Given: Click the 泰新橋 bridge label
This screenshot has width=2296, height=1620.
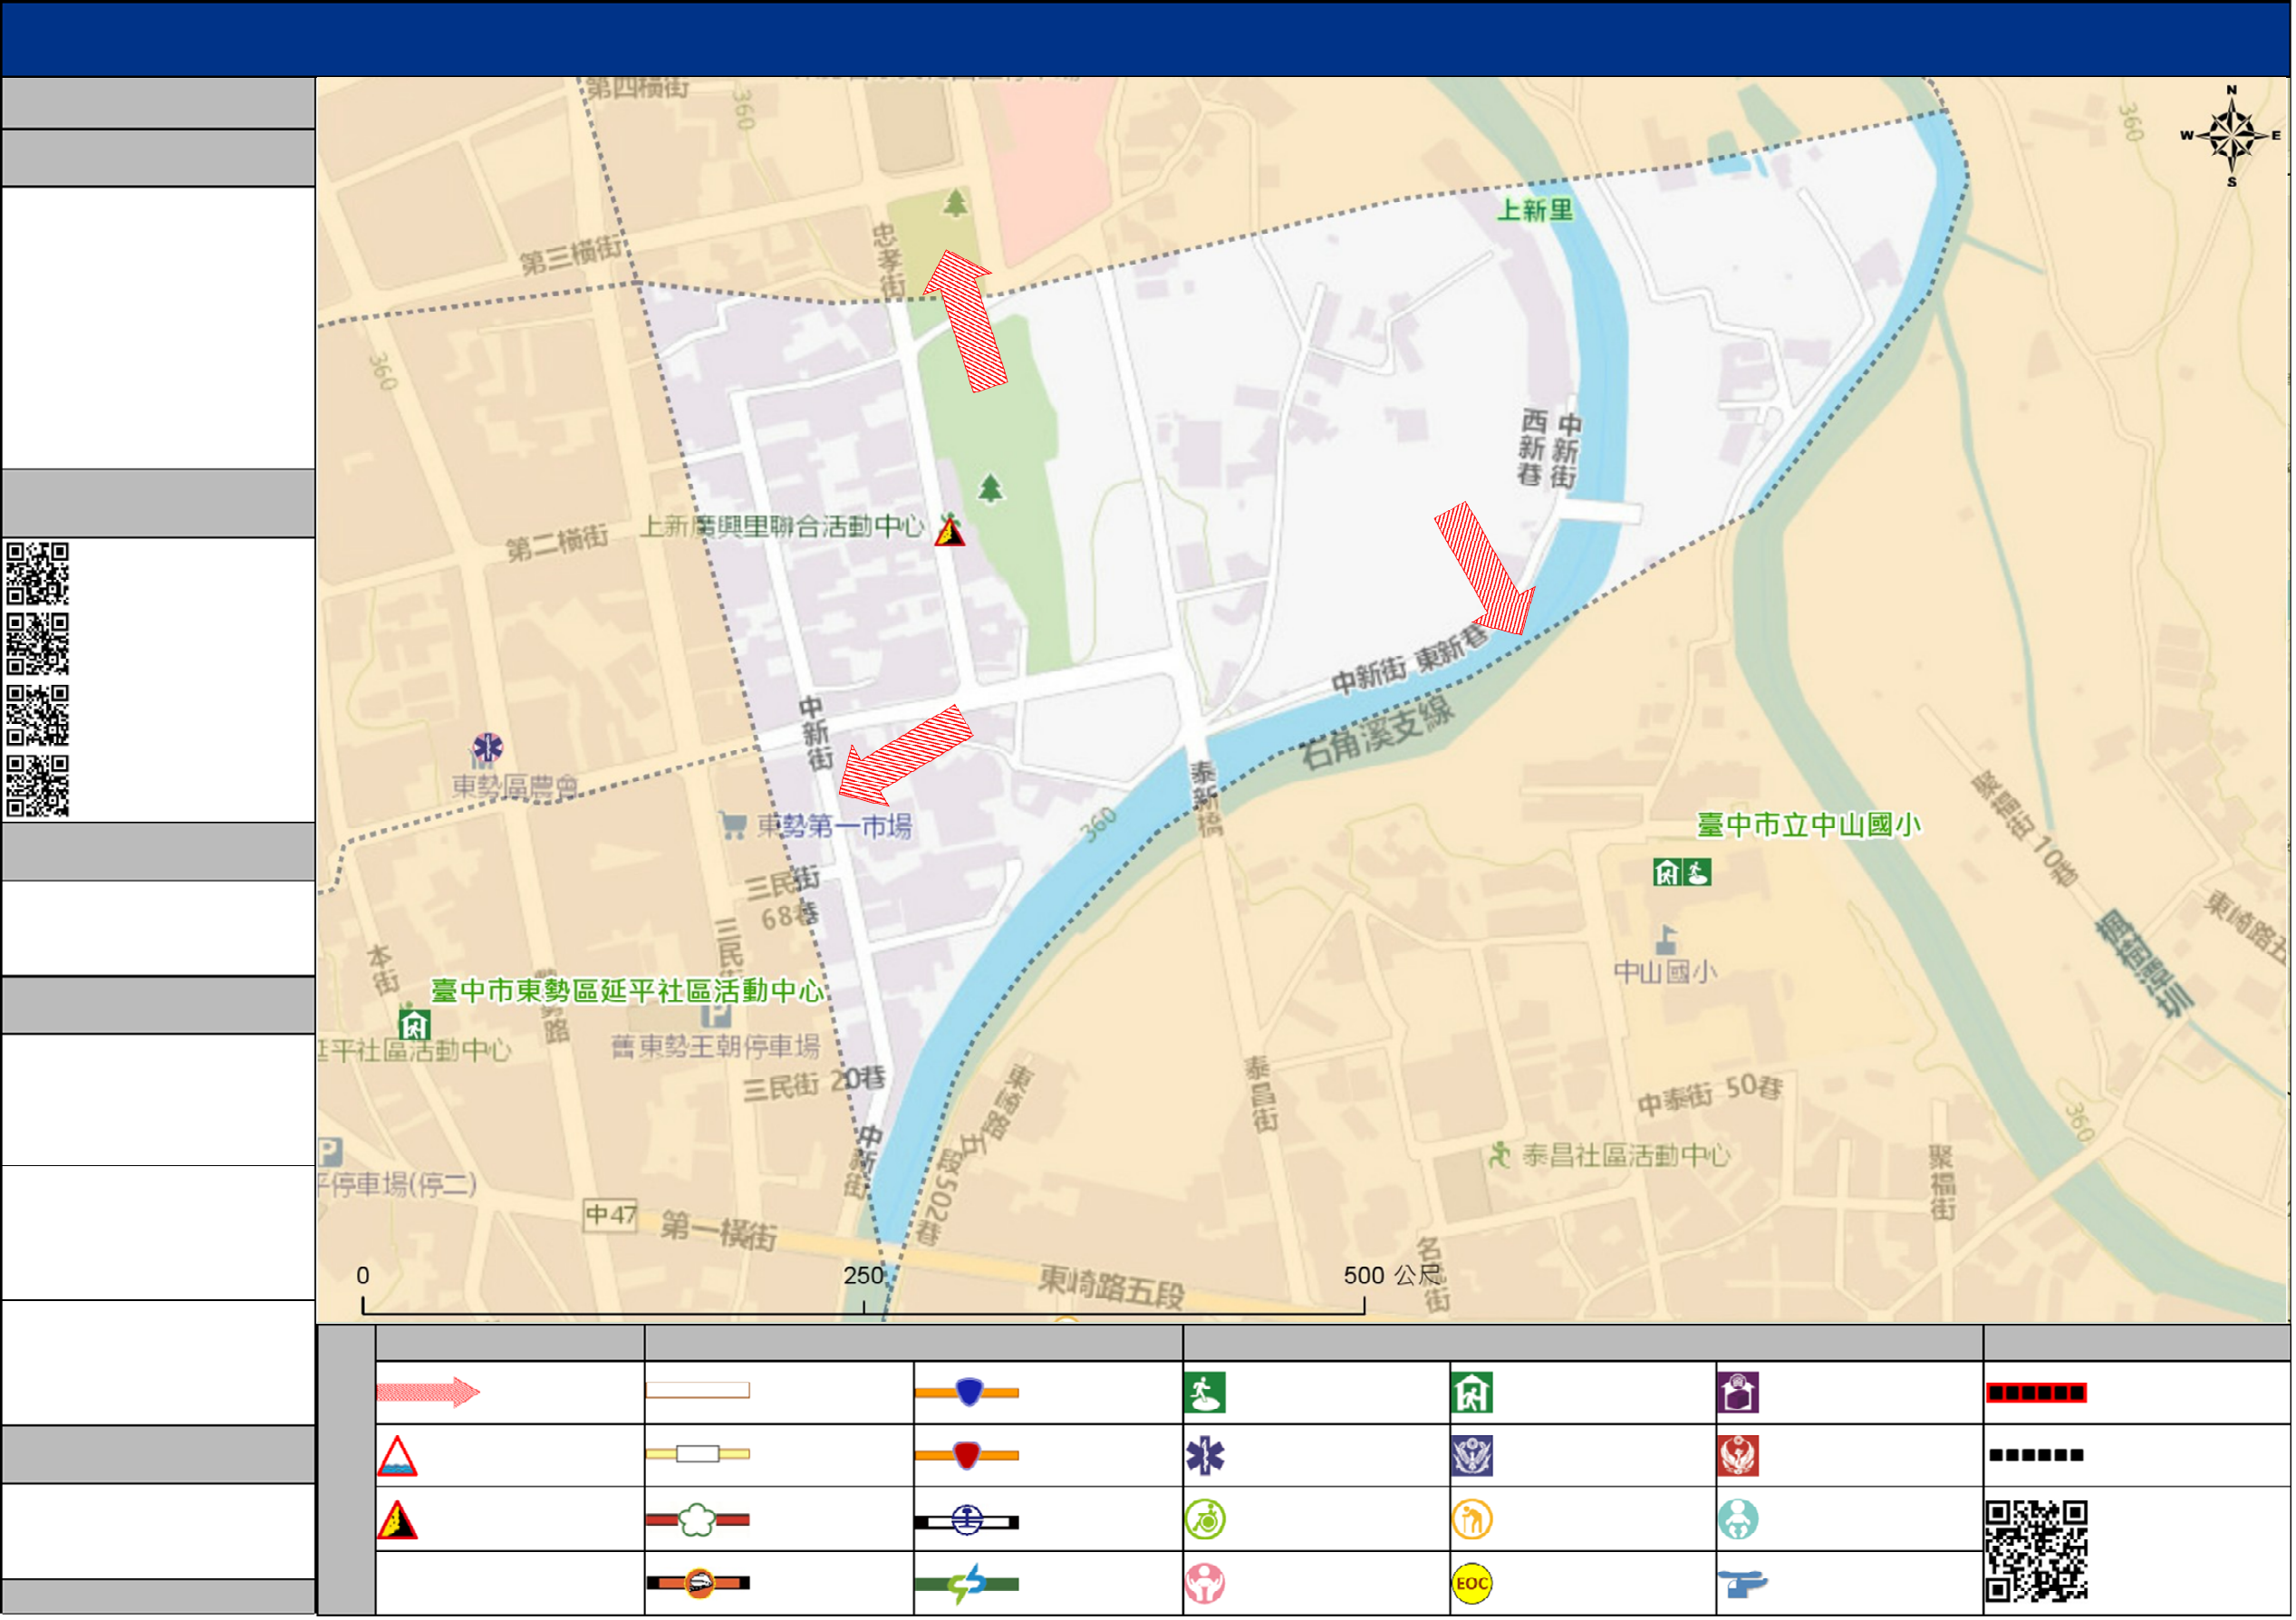Looking at the screenshot, I should pos(1207,799).
